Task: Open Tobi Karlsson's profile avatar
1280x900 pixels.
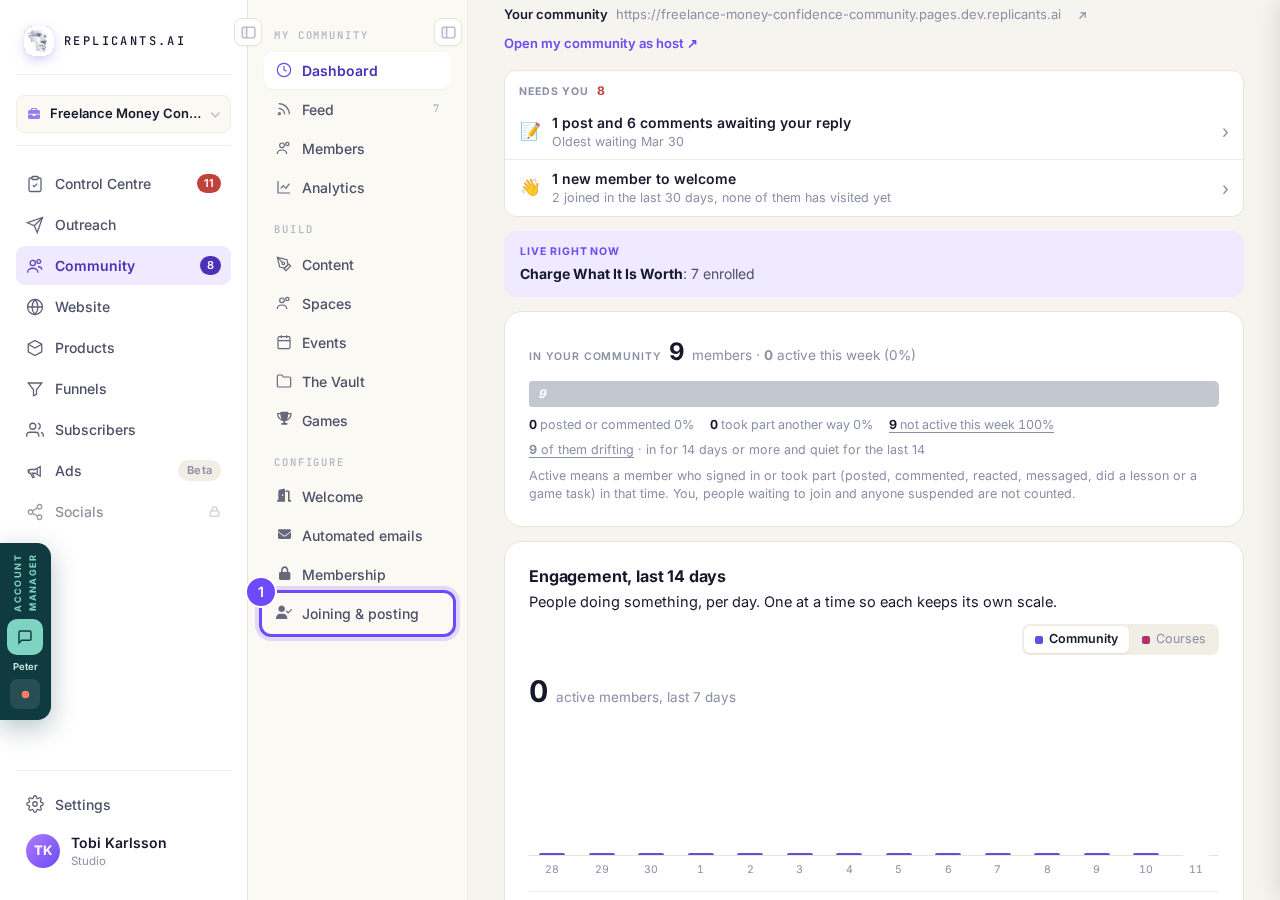Action: 43,851
